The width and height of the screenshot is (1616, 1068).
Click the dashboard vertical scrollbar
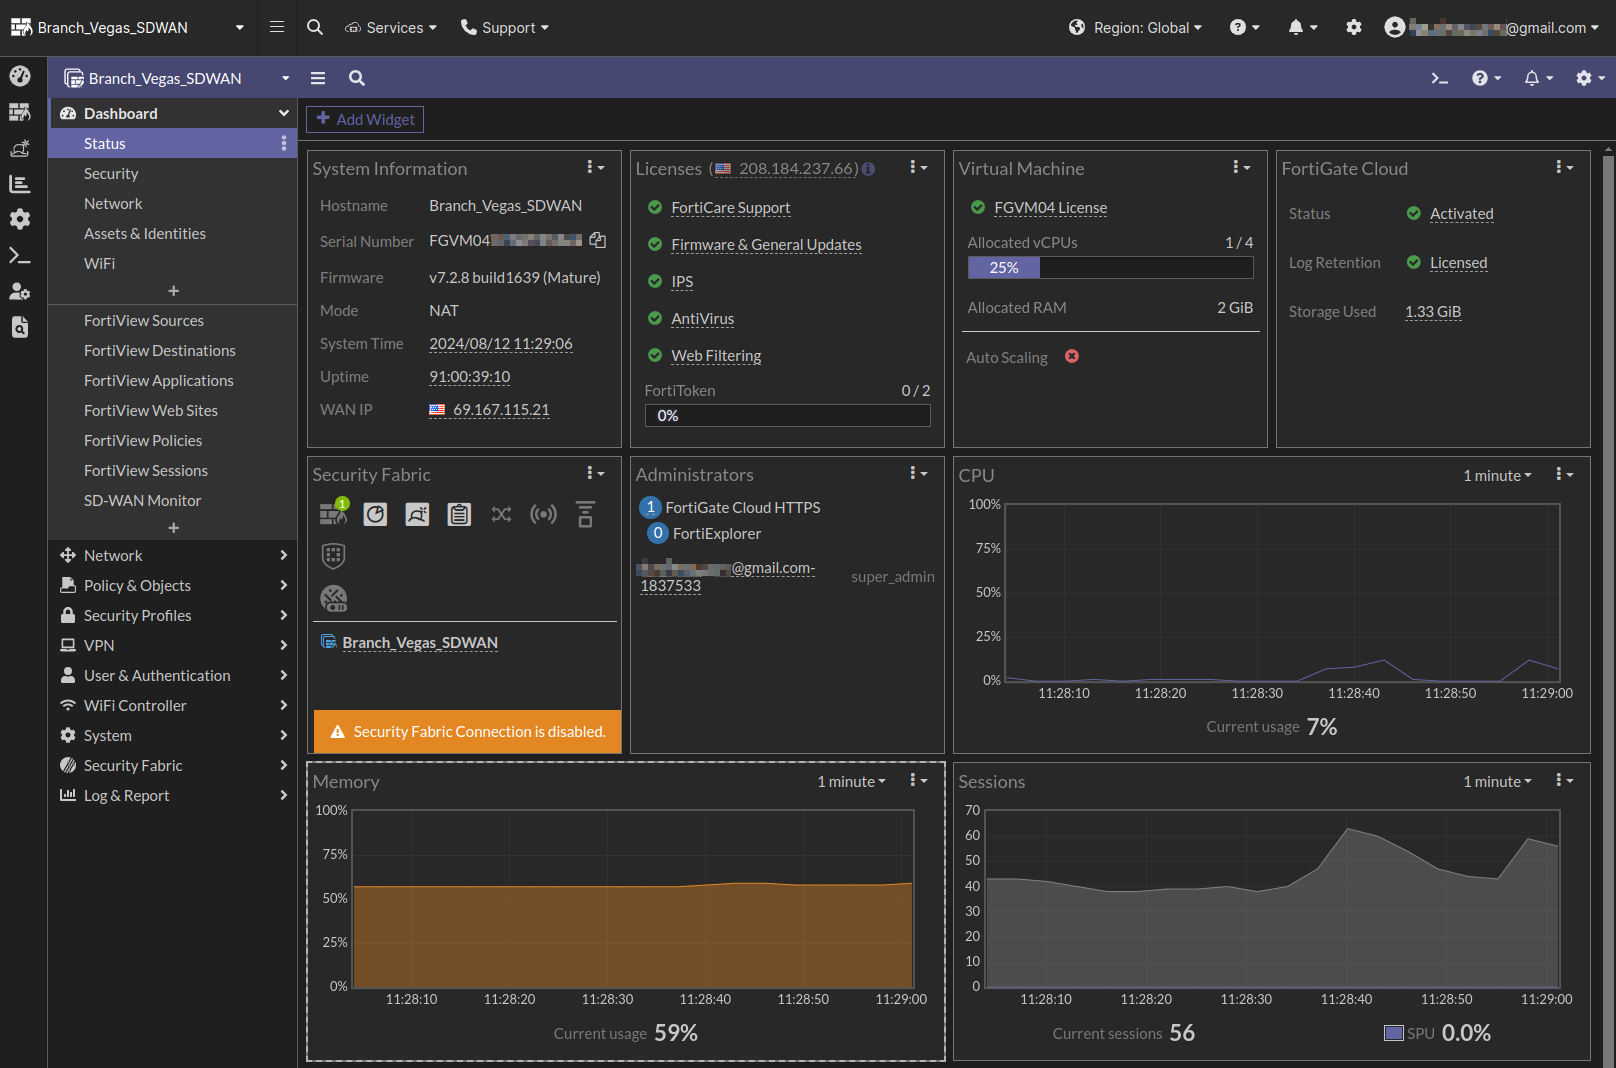[1608, 600]
